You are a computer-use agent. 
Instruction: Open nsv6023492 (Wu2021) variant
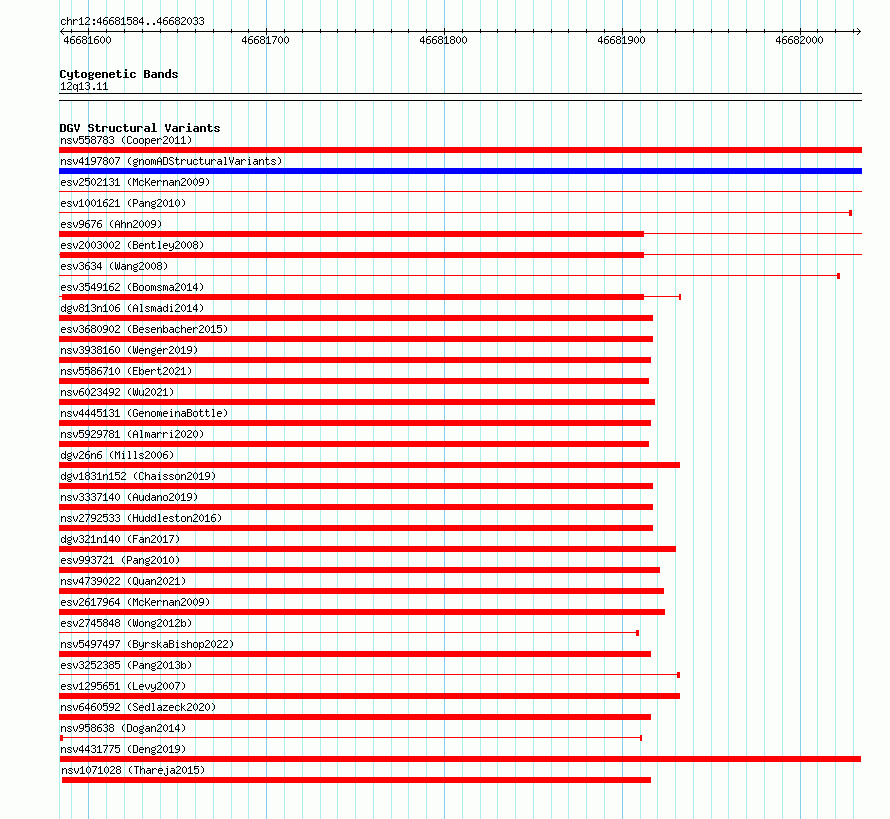pos(117,392)
